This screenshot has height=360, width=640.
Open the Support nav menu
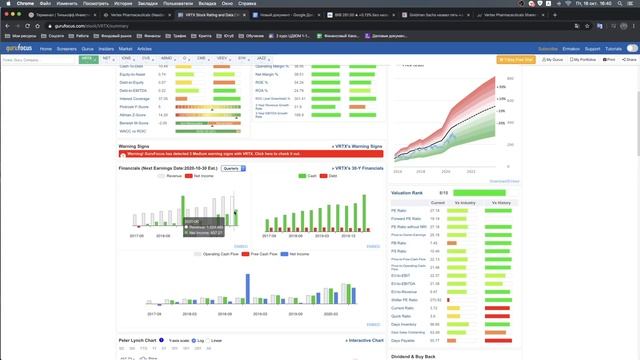click(592, 49)
